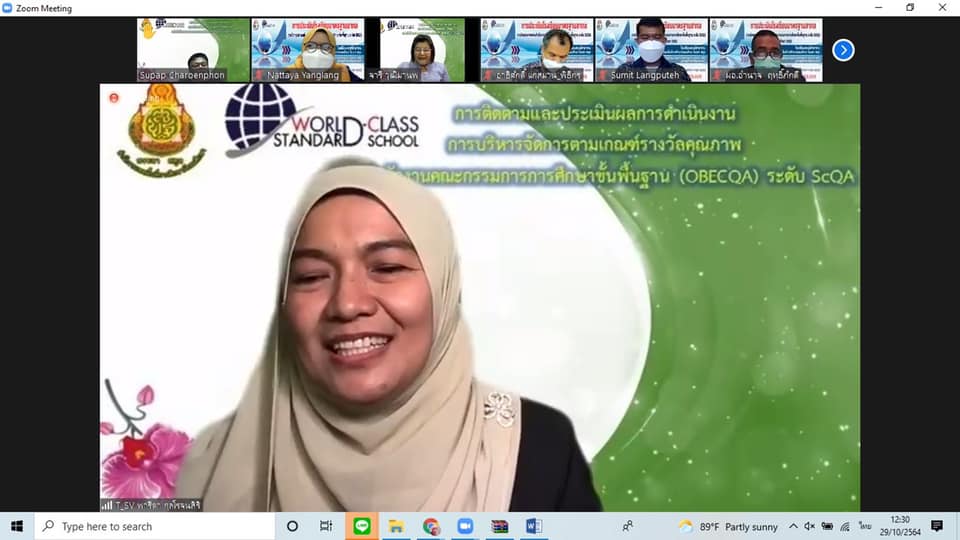Open the People icon in taskbar

point(628,526)
